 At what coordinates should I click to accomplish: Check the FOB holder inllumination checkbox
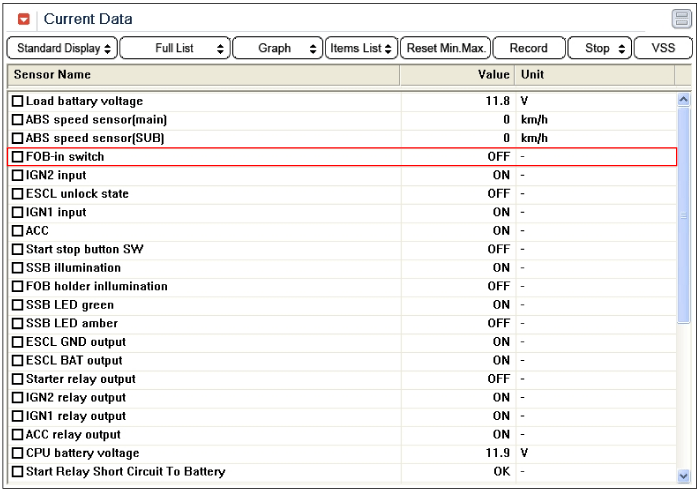[x=17, y=286]
